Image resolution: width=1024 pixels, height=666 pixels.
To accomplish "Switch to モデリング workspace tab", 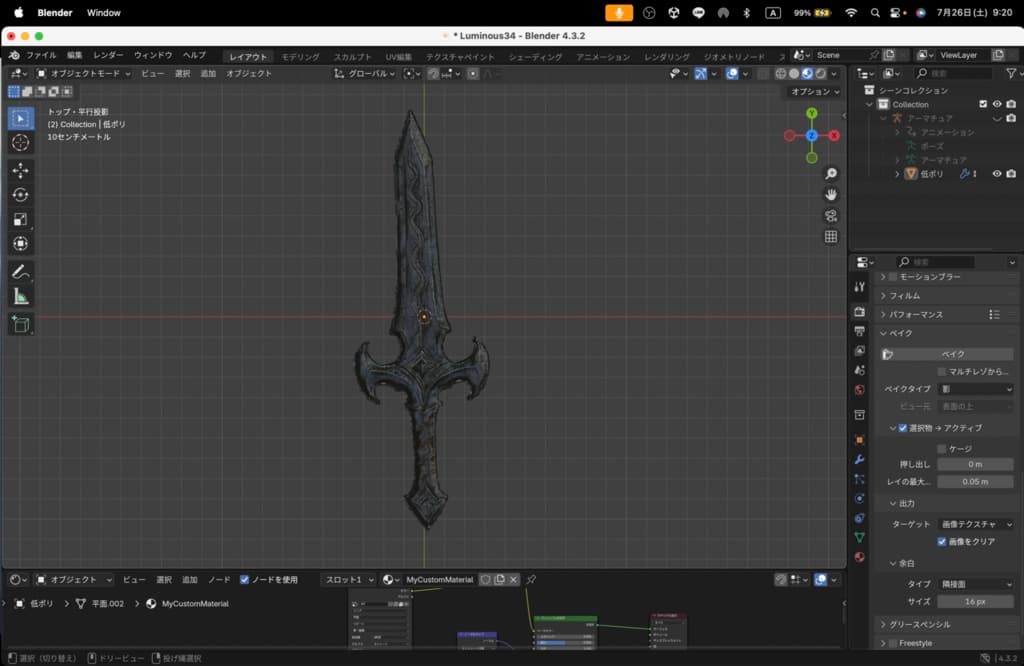I will (300, 57).
